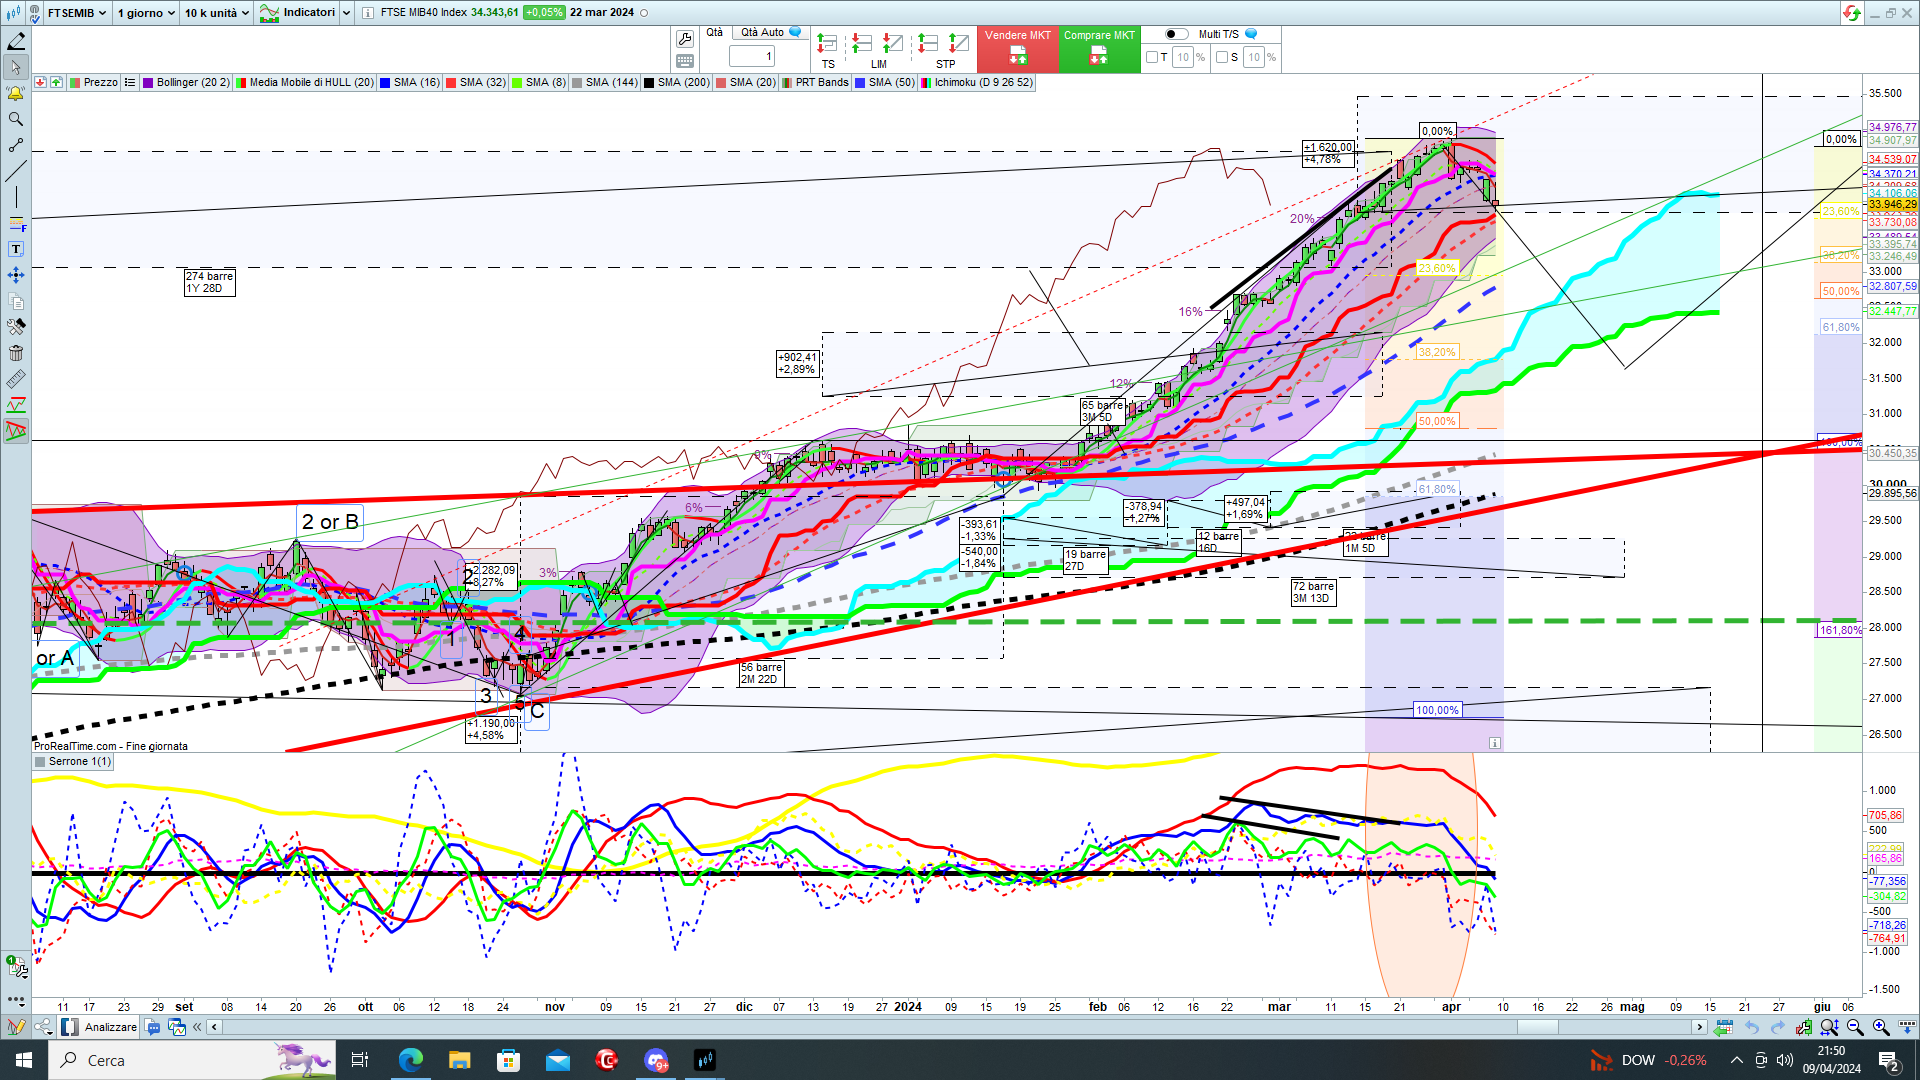Screen dimensions: 1920x1080
Task: Open the 10 k unità dropdown
Action: [216, 13]
